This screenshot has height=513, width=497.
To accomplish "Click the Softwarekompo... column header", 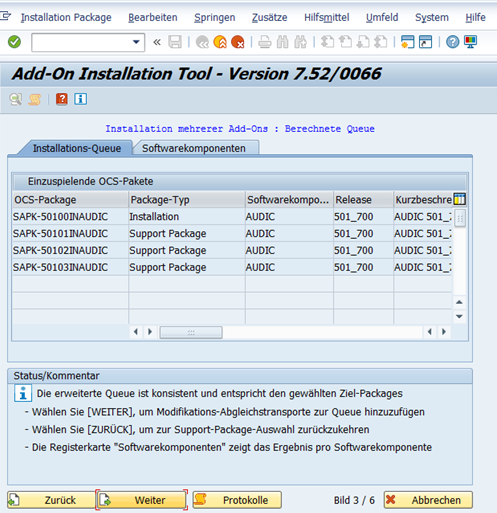I will pos(289,200).
